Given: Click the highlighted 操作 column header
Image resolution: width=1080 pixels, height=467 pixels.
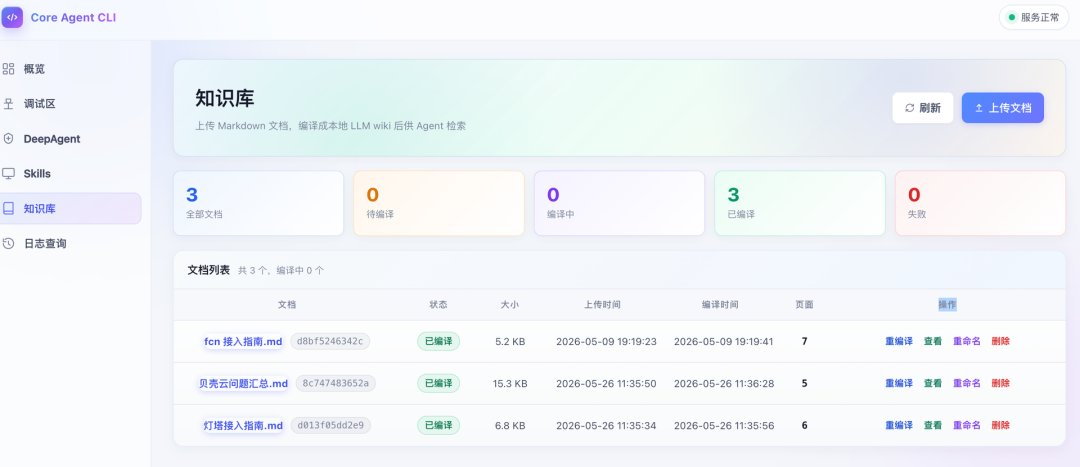Looking at the screenshot, I should [947, 304].
